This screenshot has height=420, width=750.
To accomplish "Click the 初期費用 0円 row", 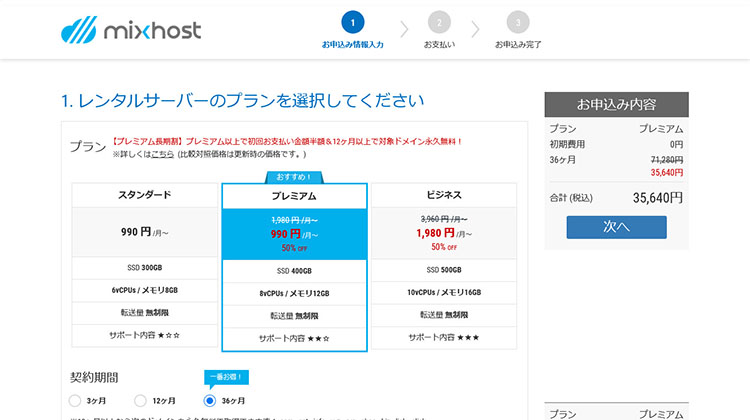I will 617,144.
